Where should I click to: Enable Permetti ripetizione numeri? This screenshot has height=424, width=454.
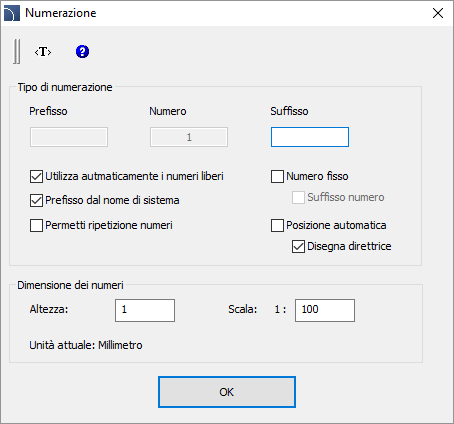pyautogui.click(x=36, y=225)
